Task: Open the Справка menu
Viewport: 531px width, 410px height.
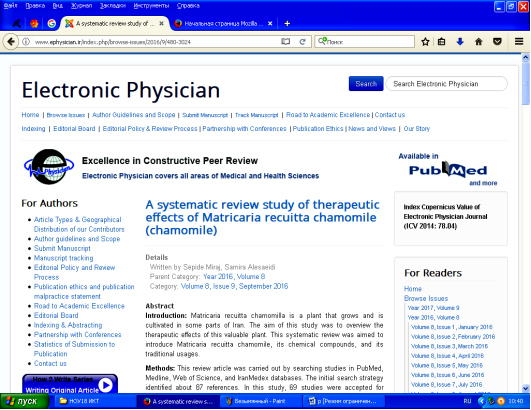Action: [188, 5]
